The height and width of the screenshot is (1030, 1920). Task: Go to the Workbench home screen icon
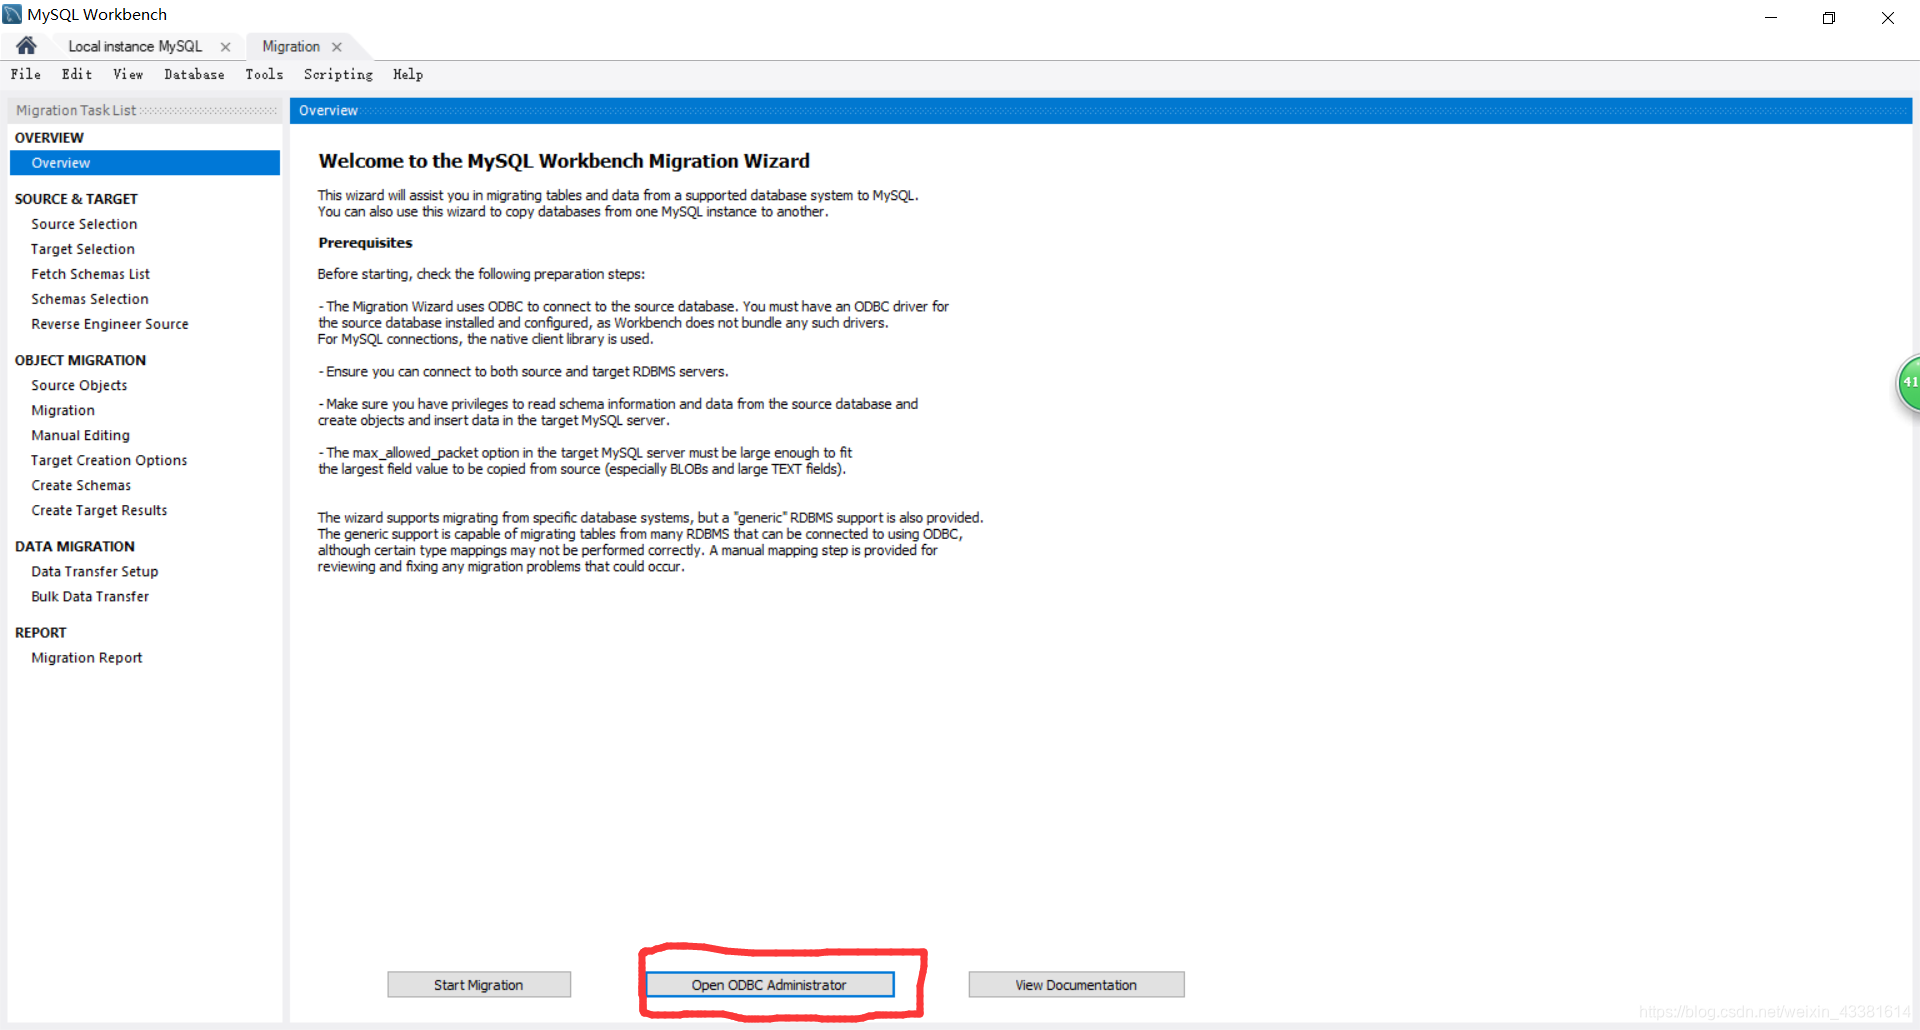26,46
